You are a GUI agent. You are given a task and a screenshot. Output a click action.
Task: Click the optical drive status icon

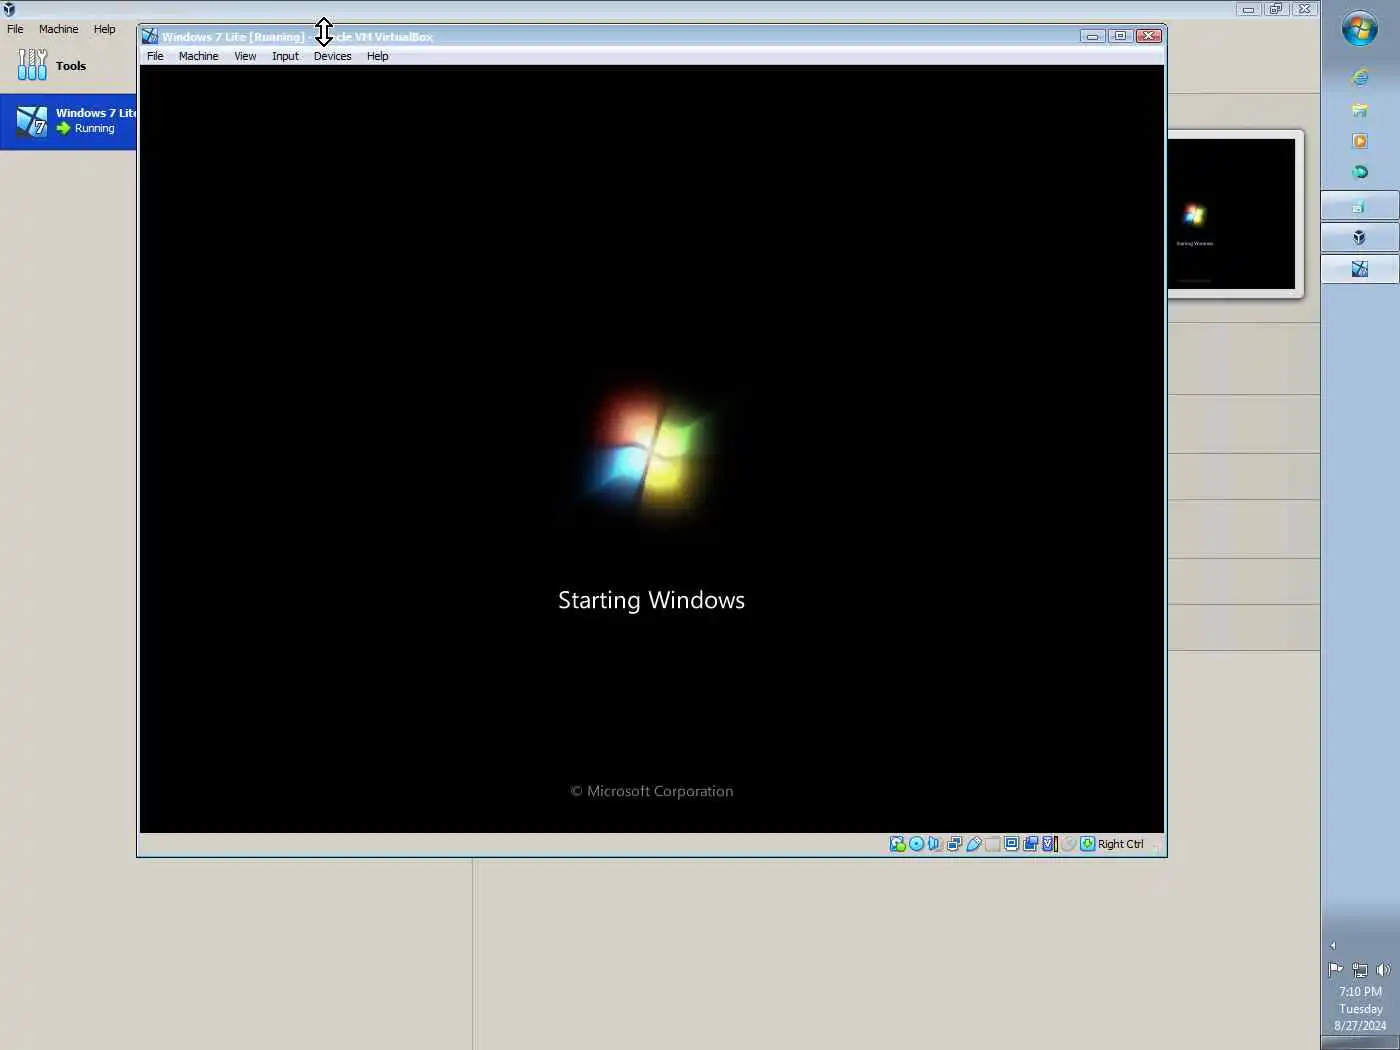pyautogui.click(x=916, y=844)
